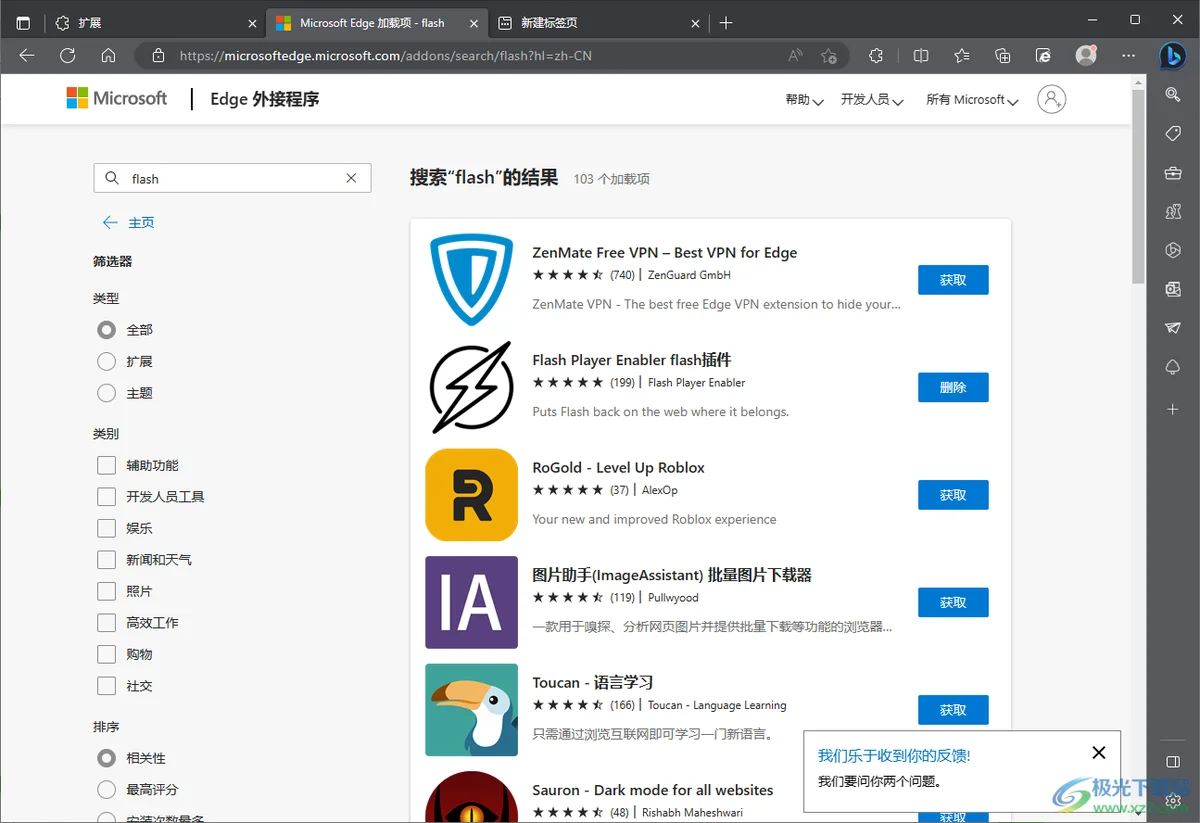This screenshot has height=823, width=1200.
Task: Sign in via the Microsoft account icon
Action: click(x=1052, y=99)
